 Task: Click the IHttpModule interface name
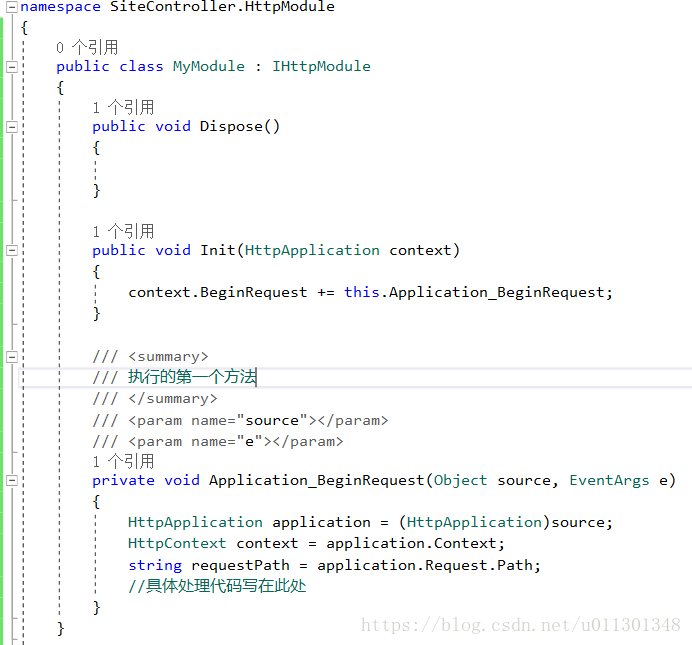click(x=321, y=66)
